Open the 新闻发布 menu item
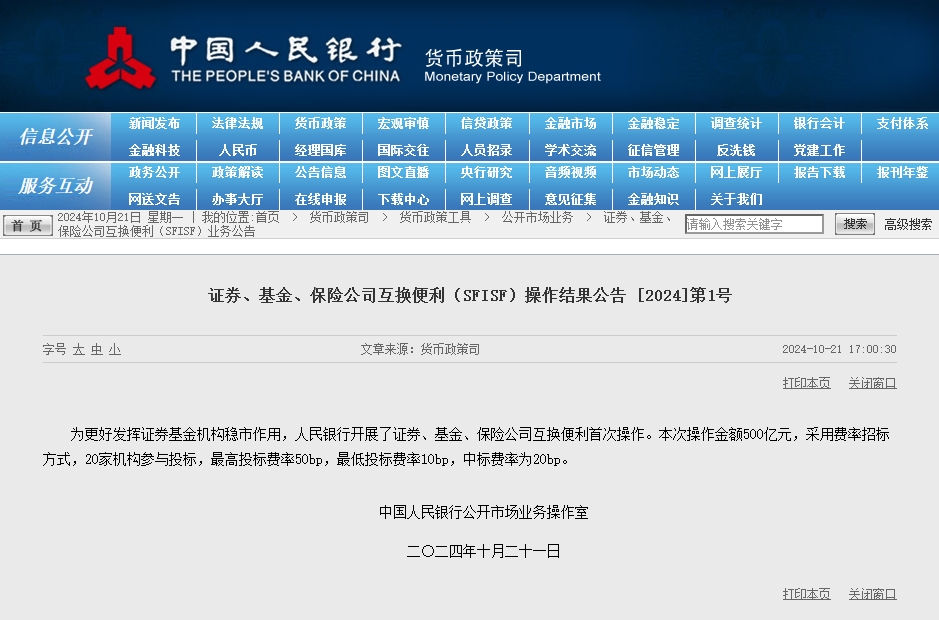The width and height of the screenshot is (939, 620). coord(154,123)
